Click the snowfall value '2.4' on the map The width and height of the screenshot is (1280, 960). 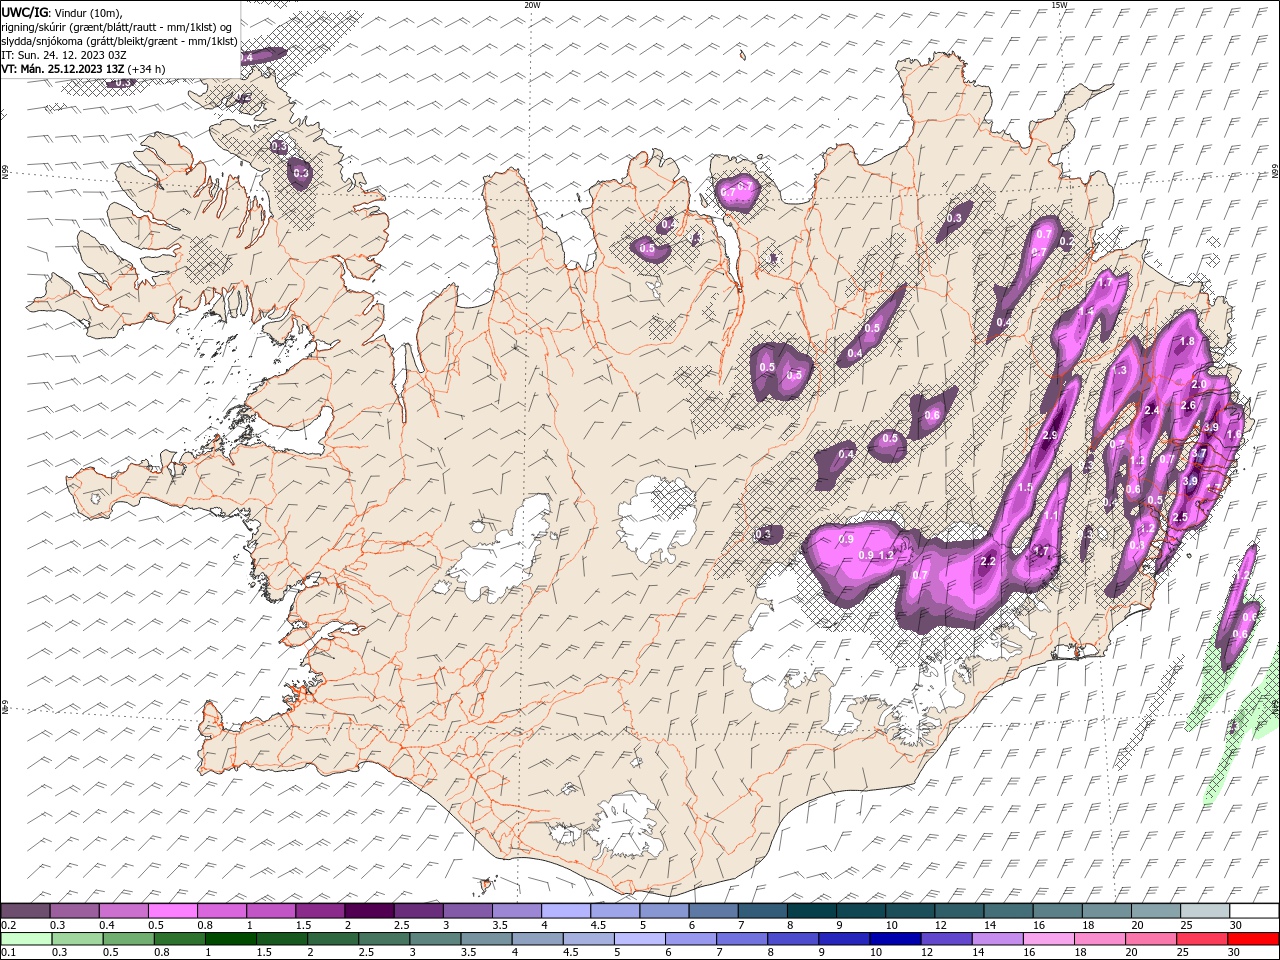1152,411
